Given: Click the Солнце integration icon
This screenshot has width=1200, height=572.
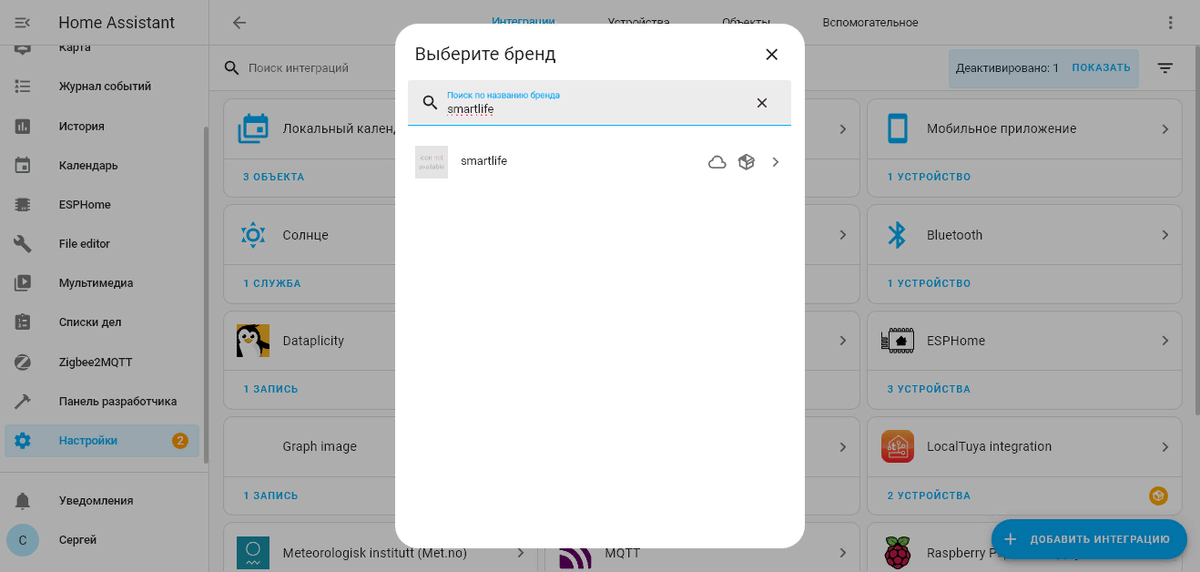Looking at the screenshot, I should (x=253, y=235).
